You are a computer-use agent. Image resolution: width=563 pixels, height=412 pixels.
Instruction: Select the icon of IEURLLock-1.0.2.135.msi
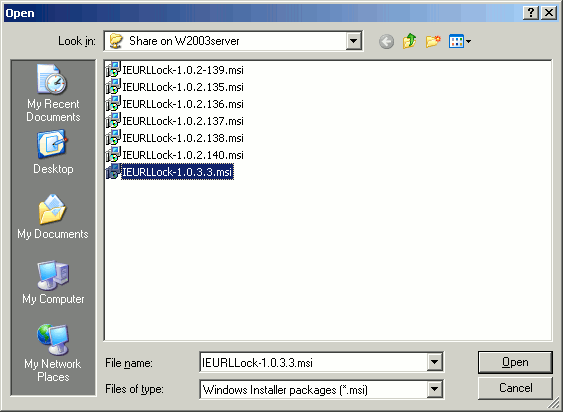tap(113, 87)
